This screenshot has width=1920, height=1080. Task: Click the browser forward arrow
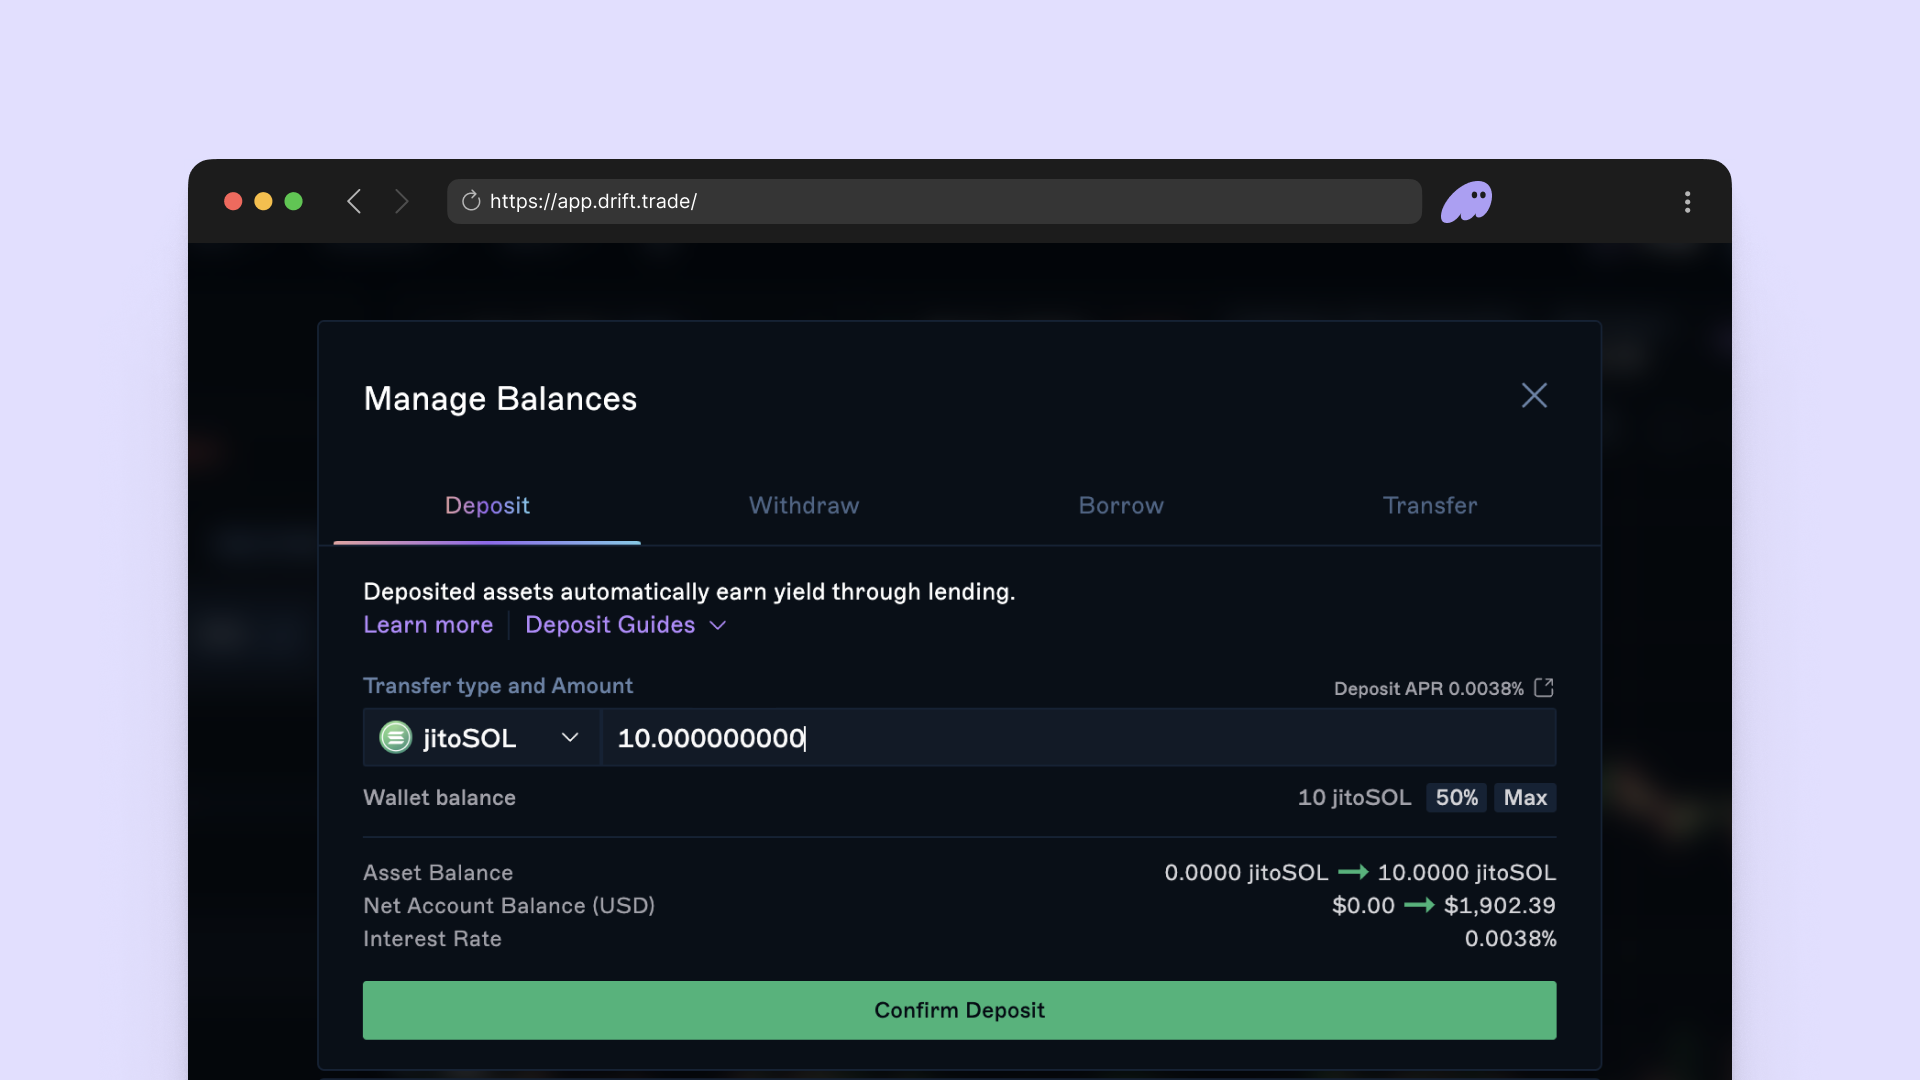tap(402, 201)
